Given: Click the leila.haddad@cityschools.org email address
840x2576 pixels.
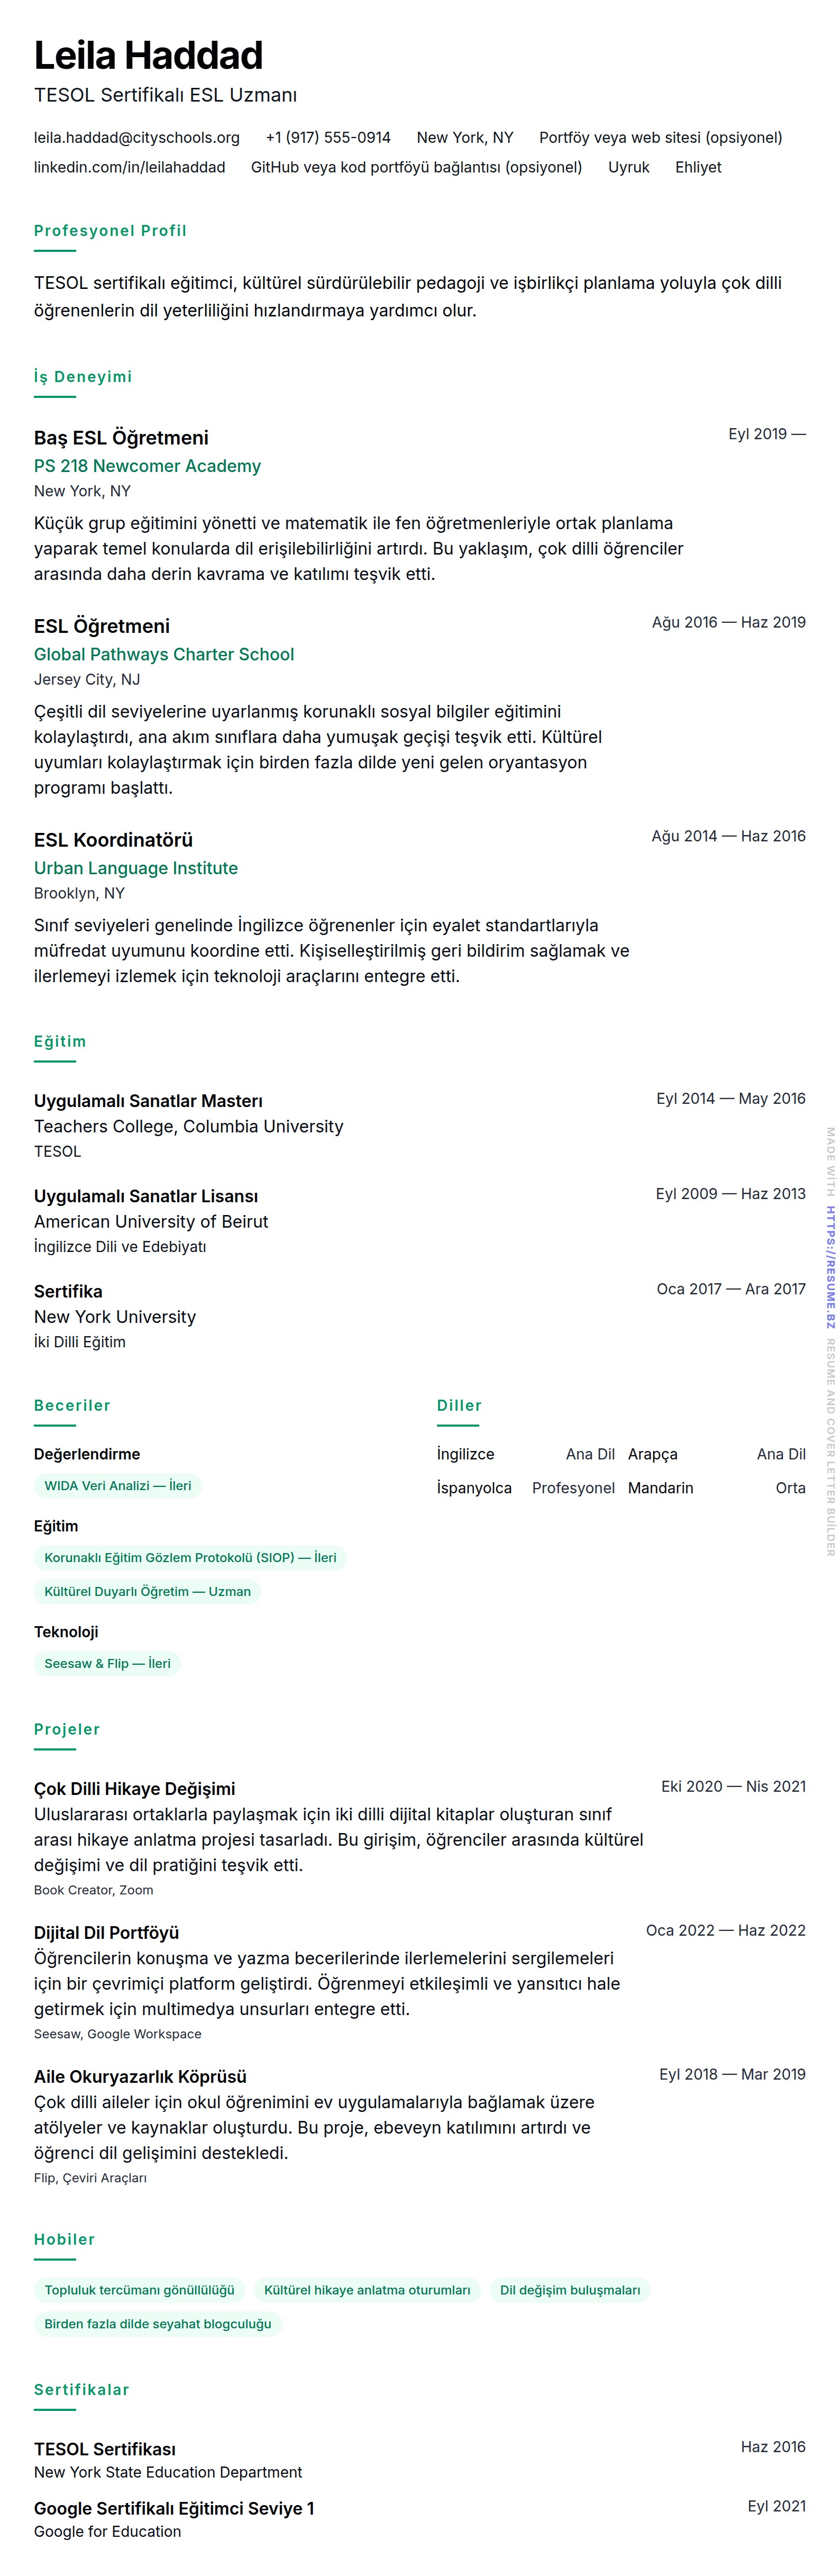Looking at the screenshot, I should point(137,138).
